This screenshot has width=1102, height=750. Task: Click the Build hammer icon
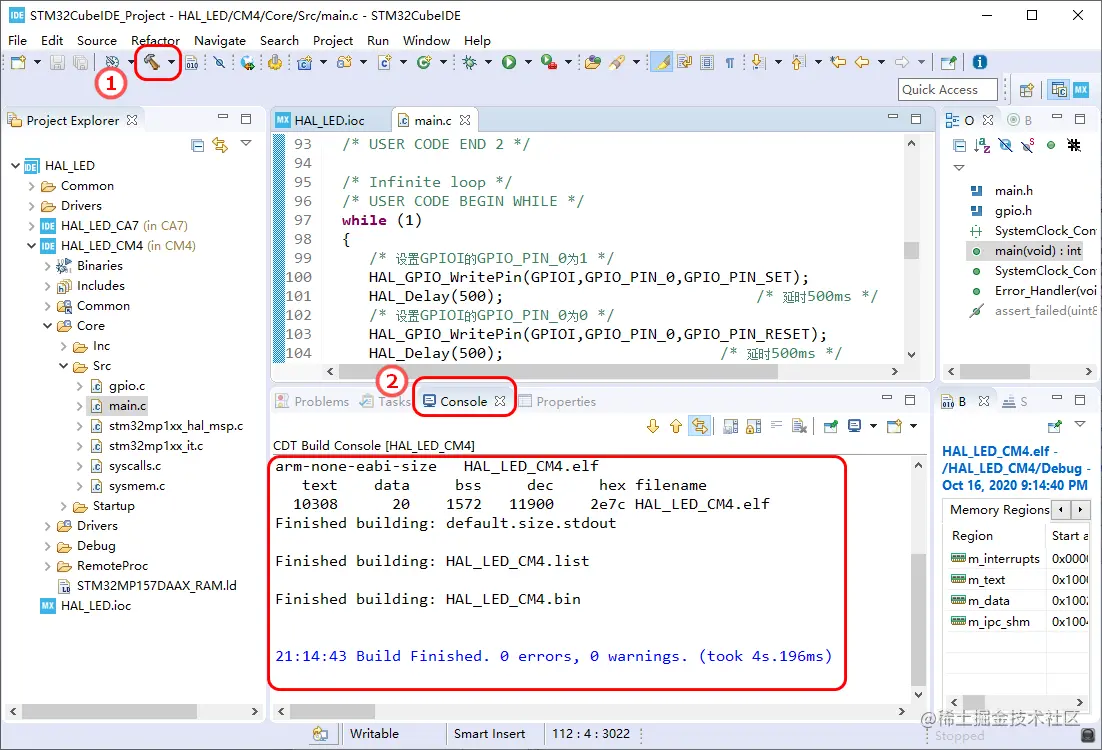[151, 63]
